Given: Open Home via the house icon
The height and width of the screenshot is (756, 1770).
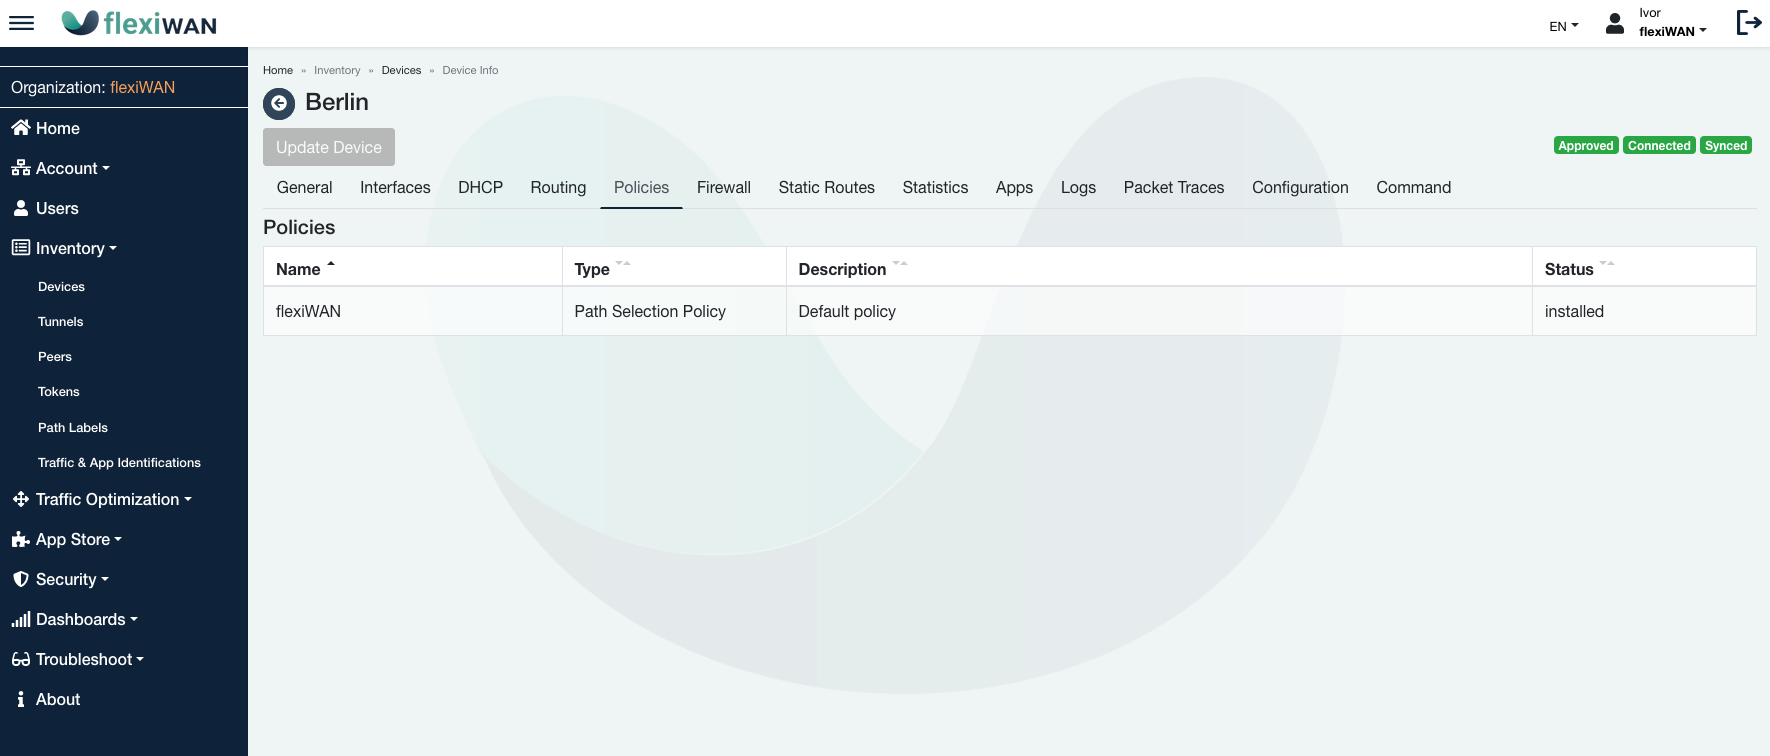Looking at the screenshot, I should tap(20, 128).
